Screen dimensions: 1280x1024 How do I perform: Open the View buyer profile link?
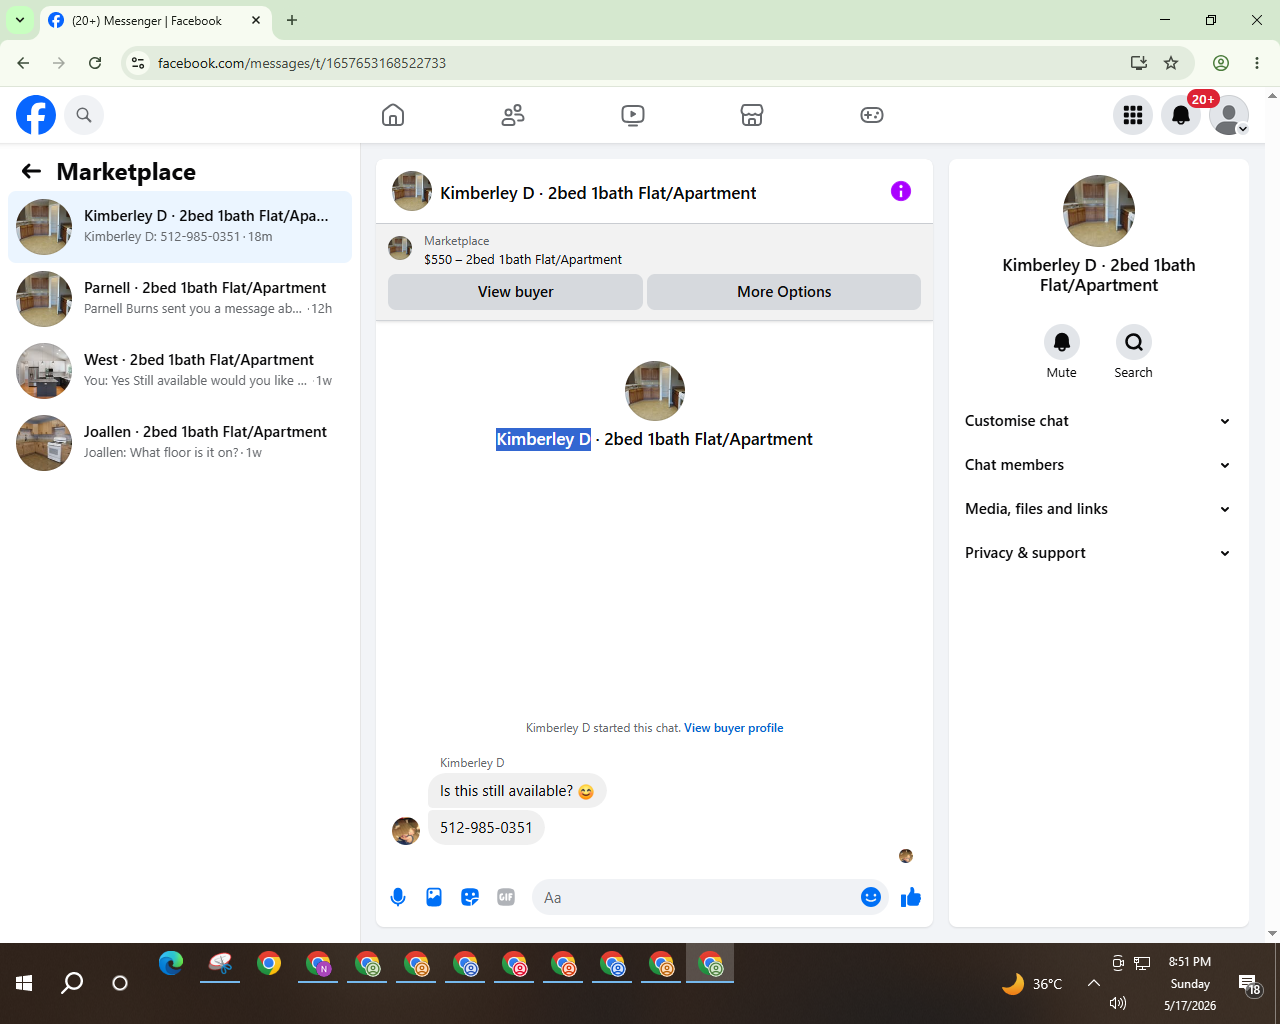(734, 728)
